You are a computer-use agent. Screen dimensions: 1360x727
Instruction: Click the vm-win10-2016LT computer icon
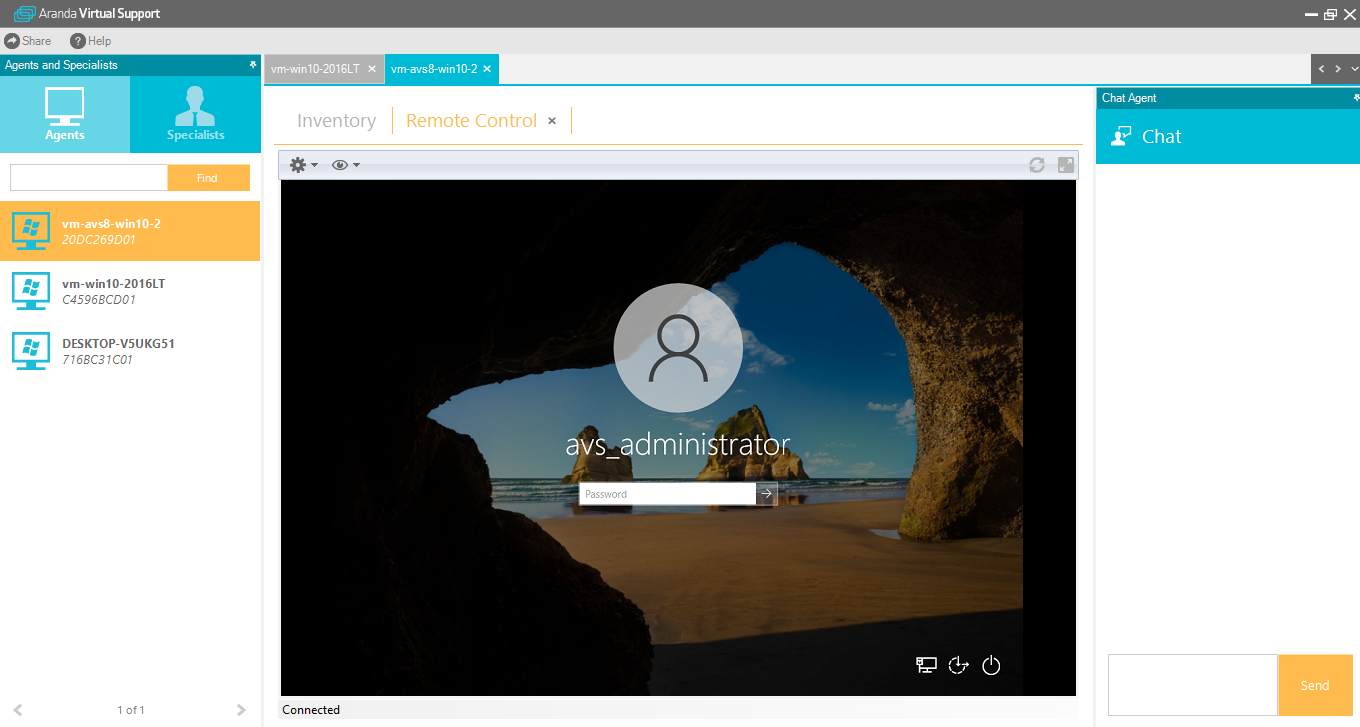point(31,291)
